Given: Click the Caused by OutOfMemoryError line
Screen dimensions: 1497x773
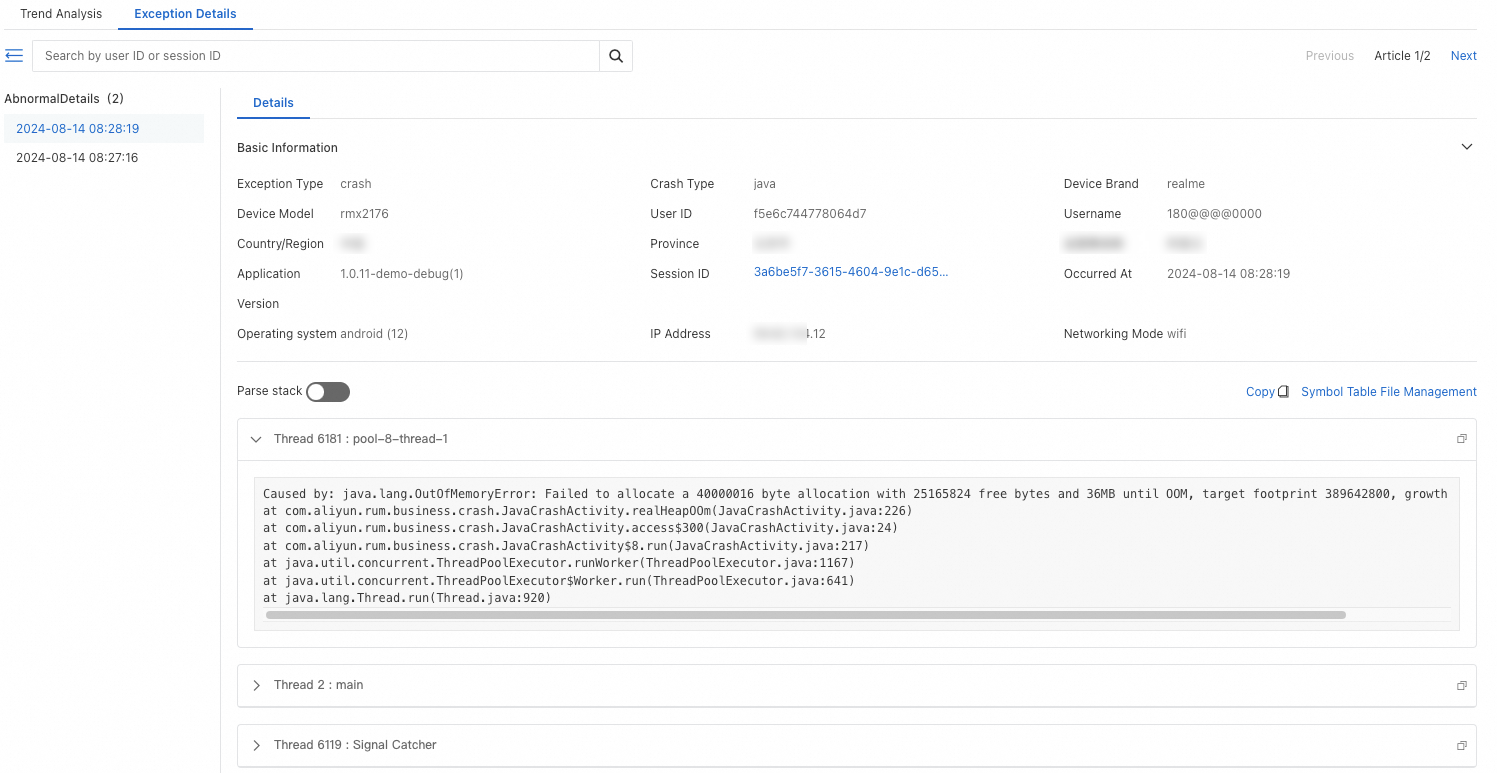Looking at the screenshot, I should coord(855,494).
